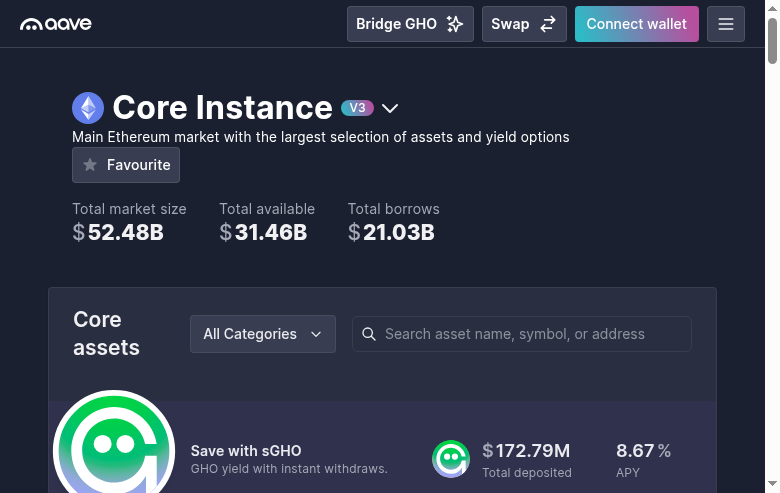Click the swap arrows icon

coord(548,24)
